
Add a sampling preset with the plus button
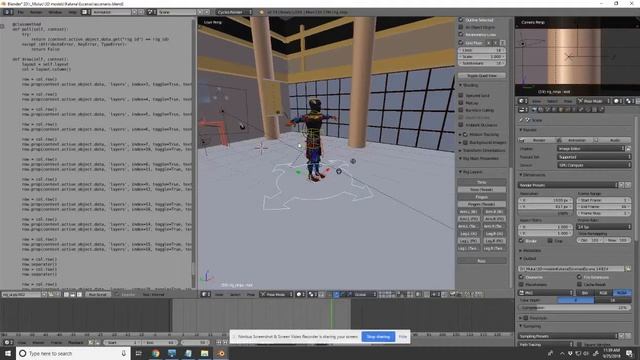[x=622, y=336]
